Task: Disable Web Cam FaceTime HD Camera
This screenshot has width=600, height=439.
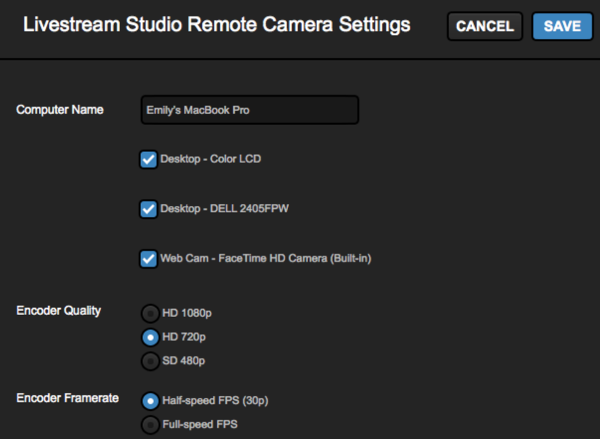Action: [148, 259]
